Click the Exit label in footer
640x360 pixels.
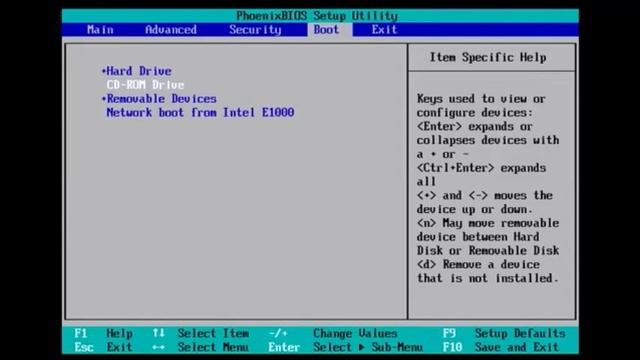point(119,347)
